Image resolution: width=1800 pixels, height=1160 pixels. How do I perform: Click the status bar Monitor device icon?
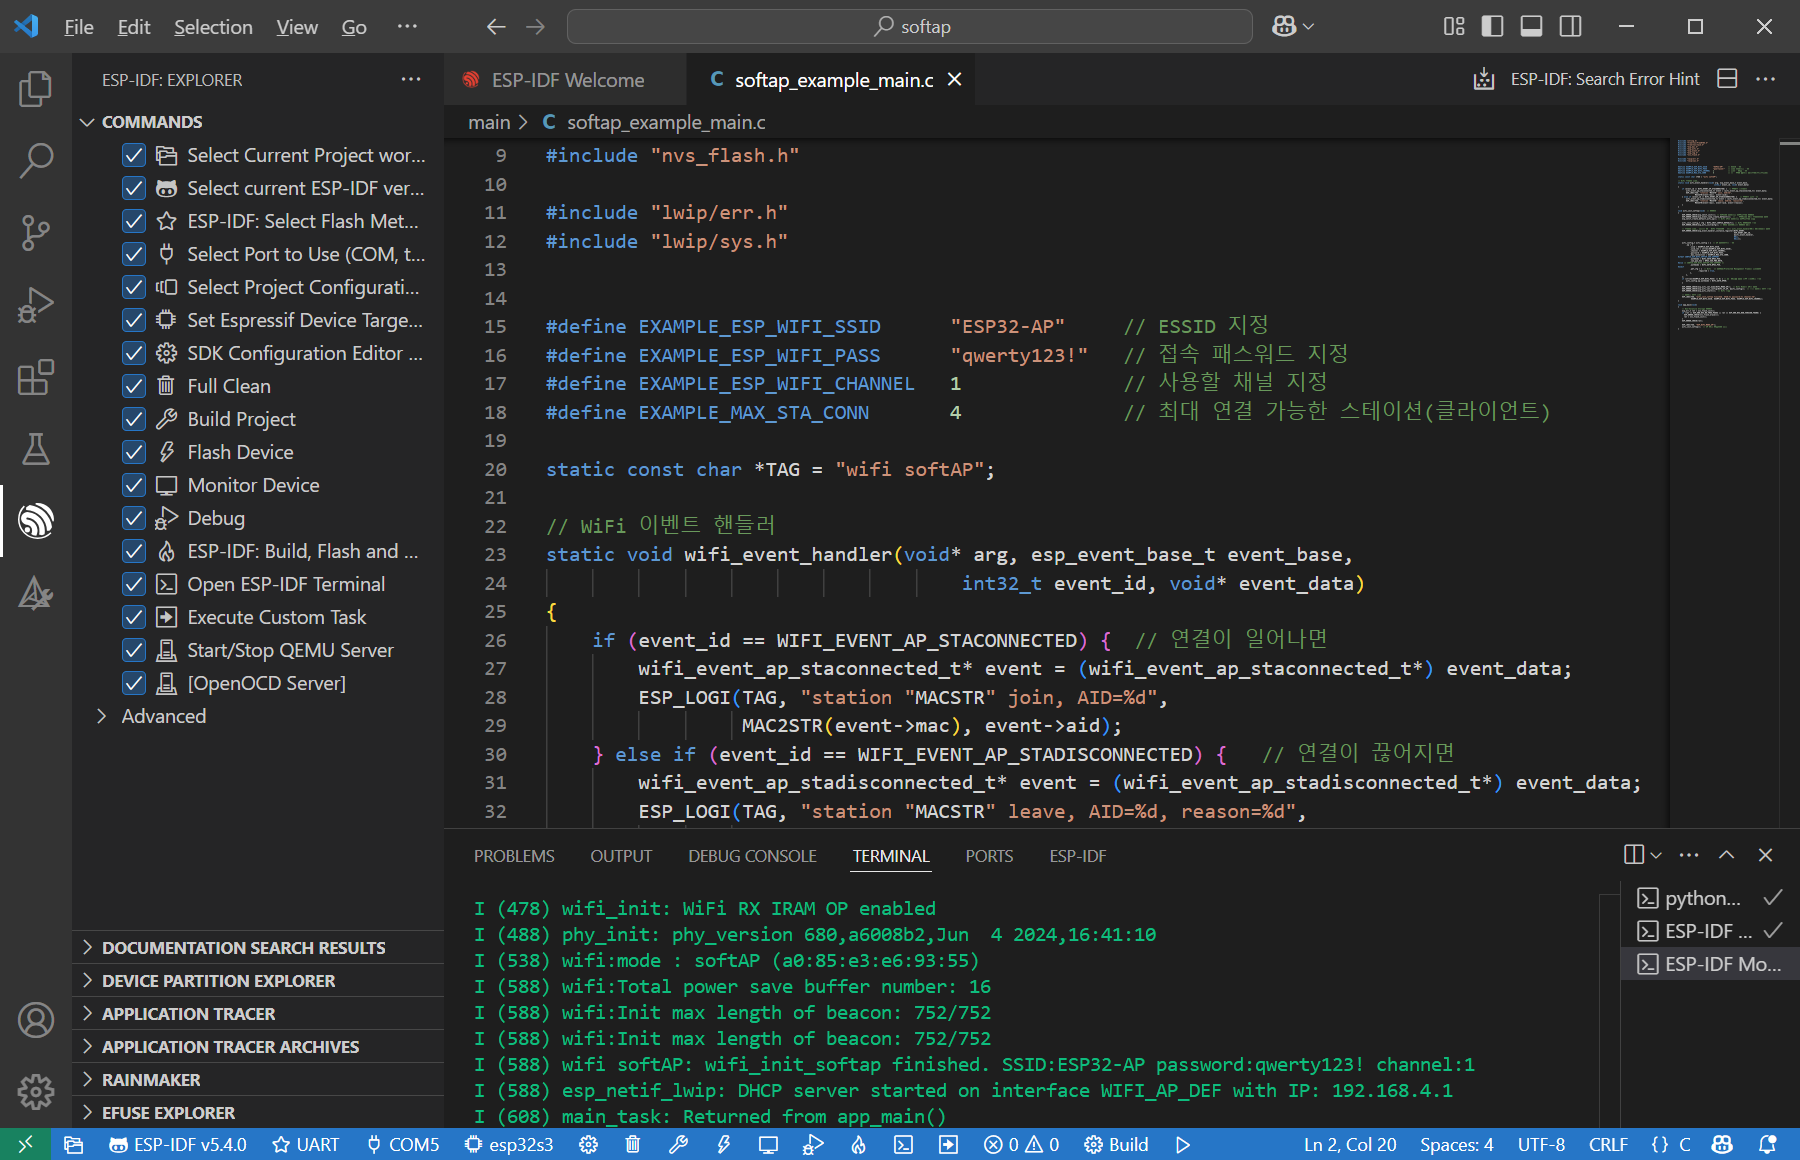click(768, 1145)
